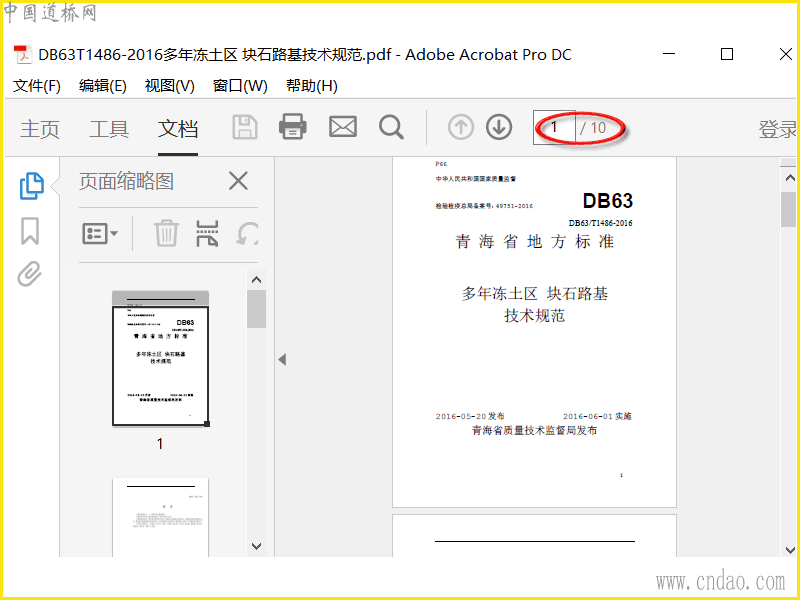Open Bookmarks panel icon
The height and width of the screenshot is (600, 800).
pos(30,231)
